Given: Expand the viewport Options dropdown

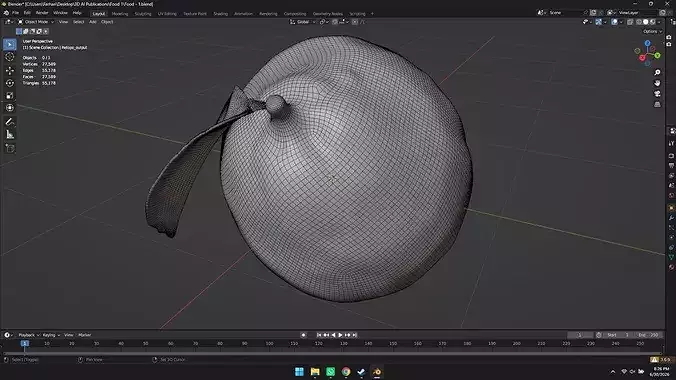Looking at the screenshot, I should click(x=652, y=31).
